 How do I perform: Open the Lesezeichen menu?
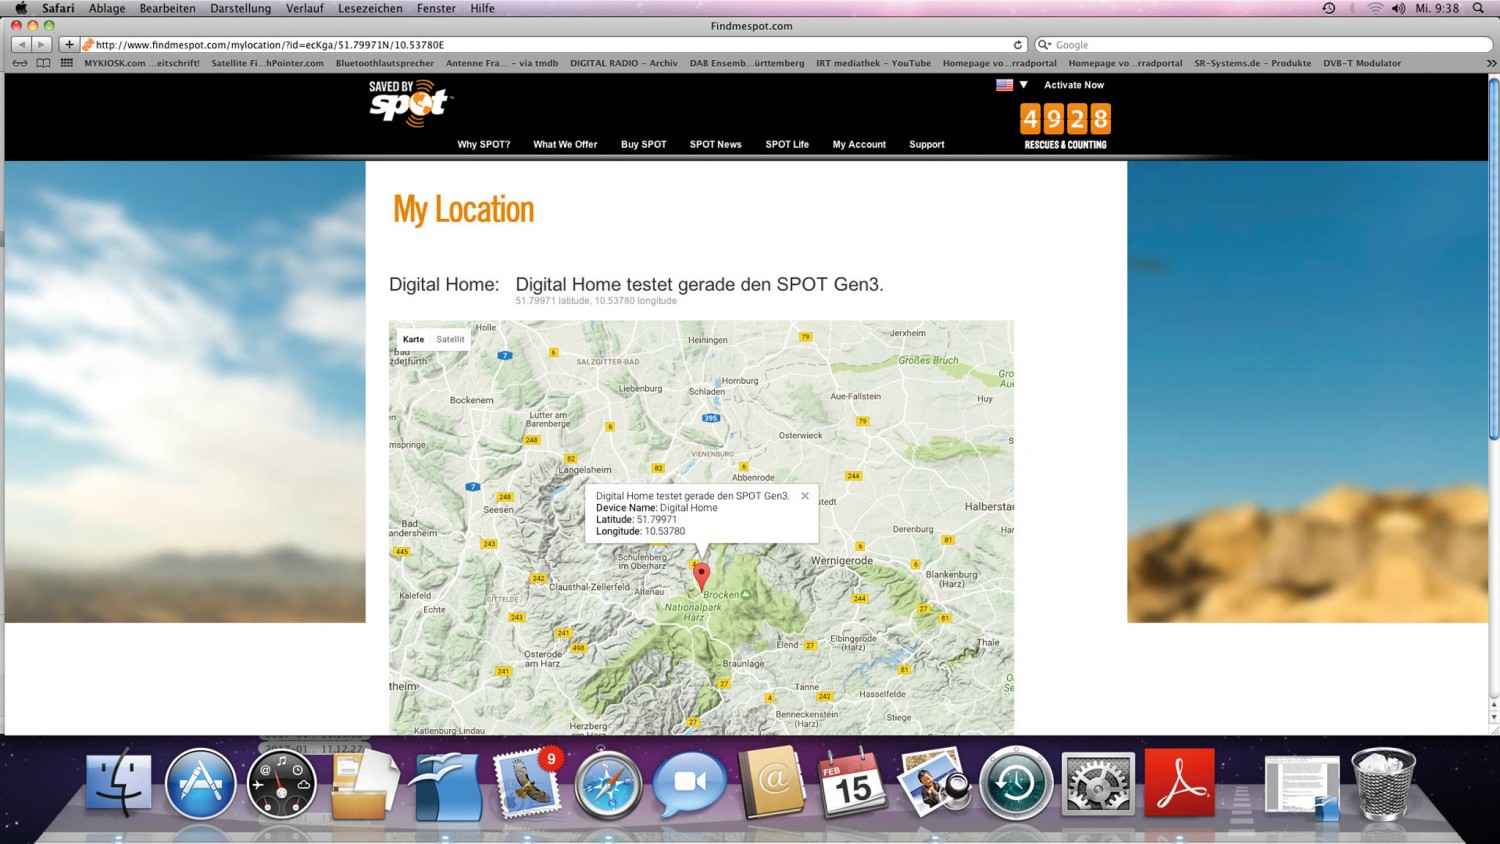tap(370, 8)
